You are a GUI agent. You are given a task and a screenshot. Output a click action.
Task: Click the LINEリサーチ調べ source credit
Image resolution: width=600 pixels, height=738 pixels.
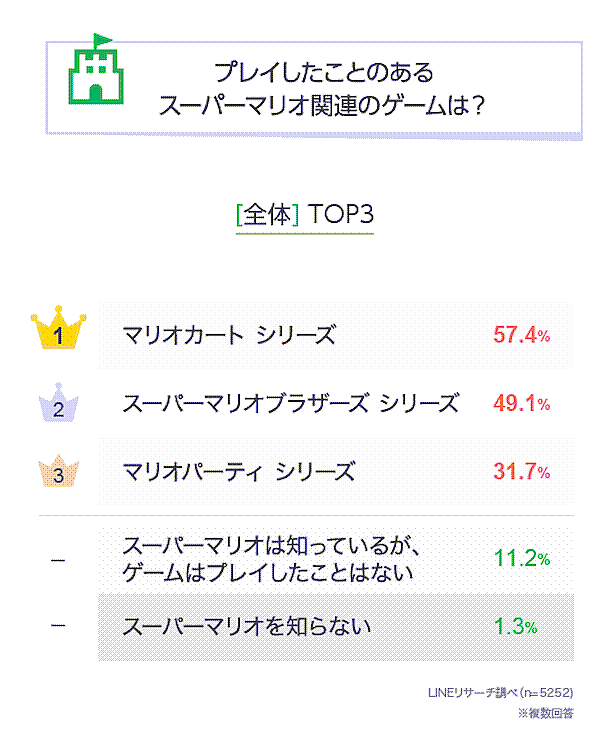[x=500, y=692]
